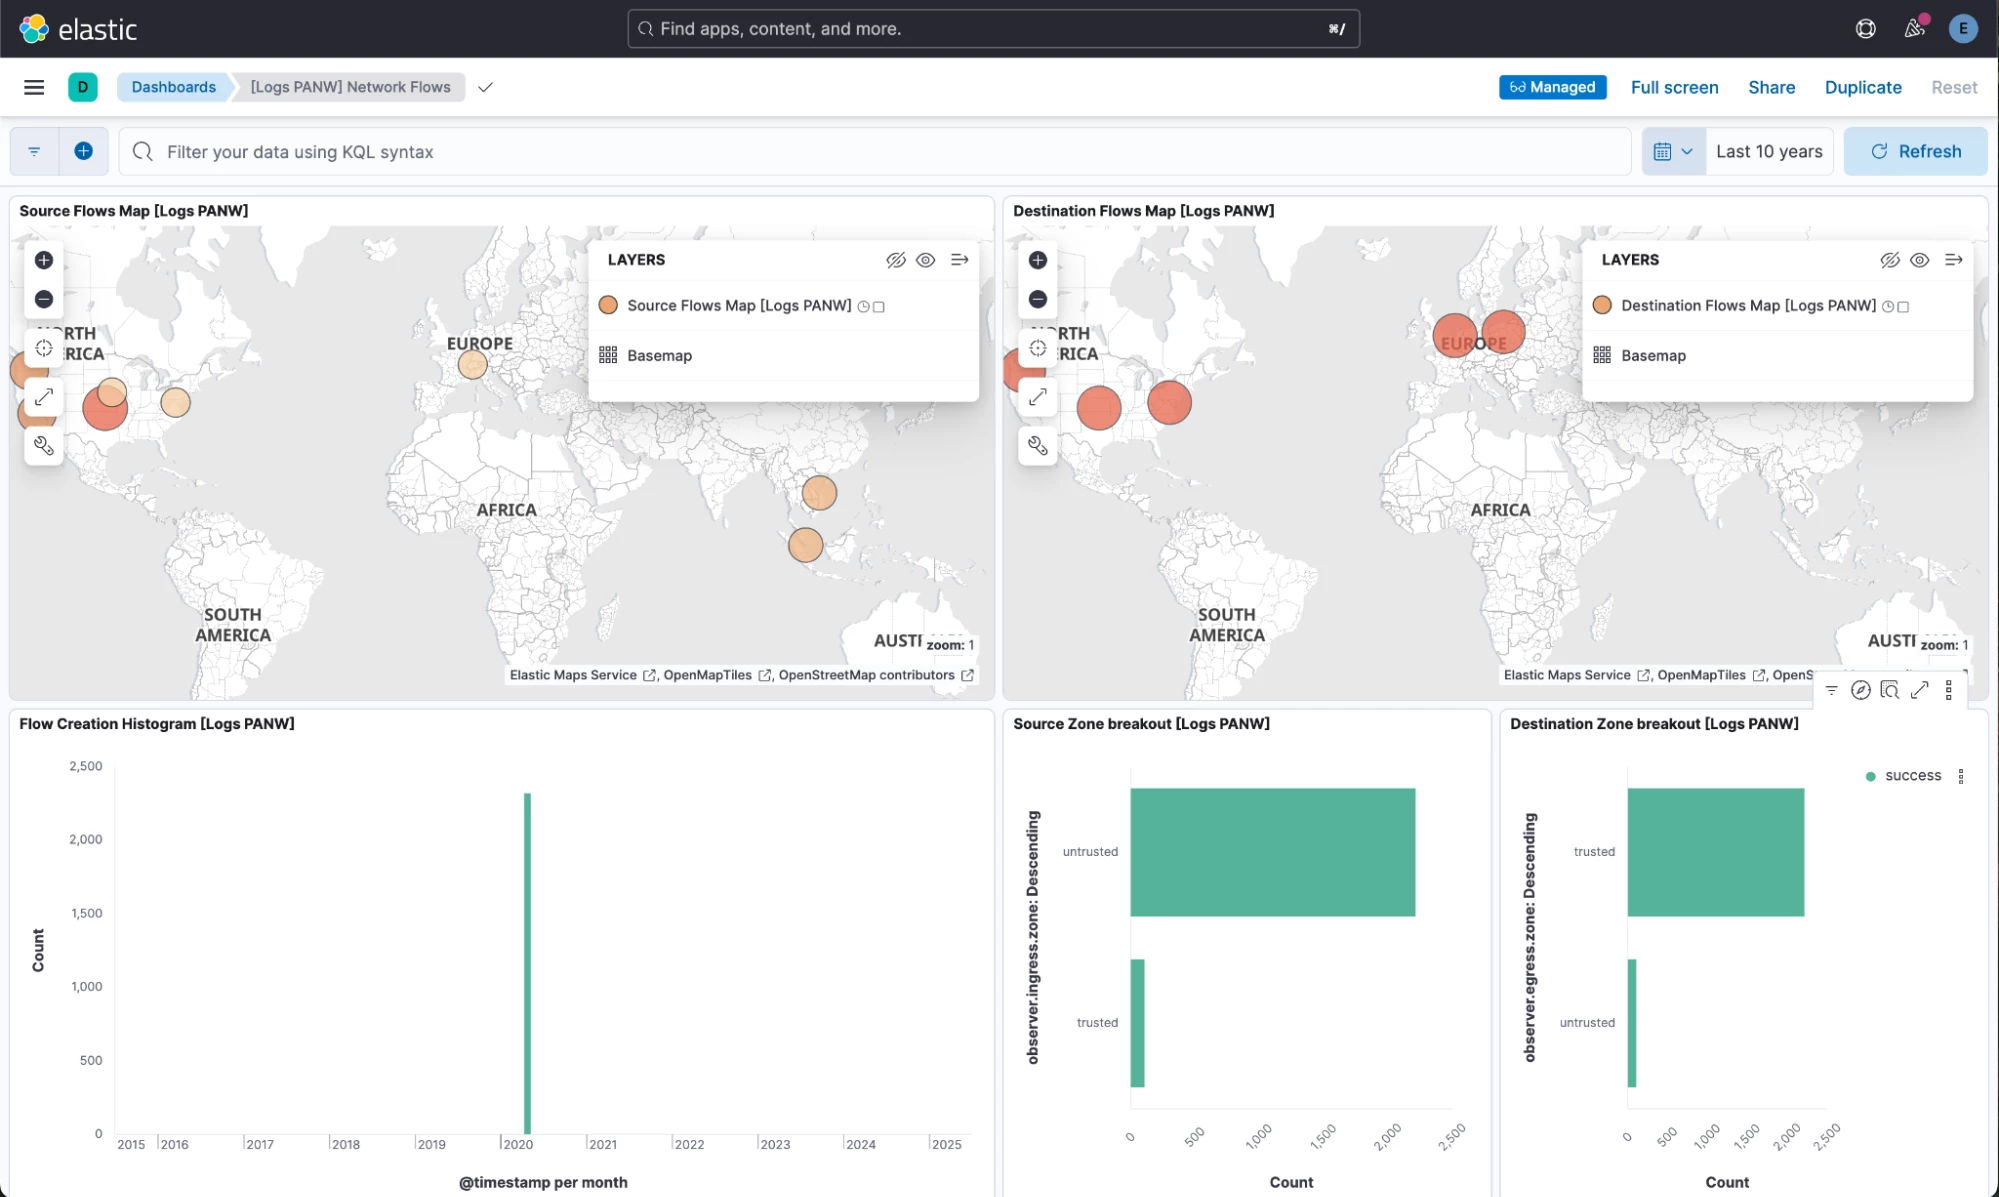Click the green success legend color dot
The image size is (1999, 1197).
(x=1870, y=776)
